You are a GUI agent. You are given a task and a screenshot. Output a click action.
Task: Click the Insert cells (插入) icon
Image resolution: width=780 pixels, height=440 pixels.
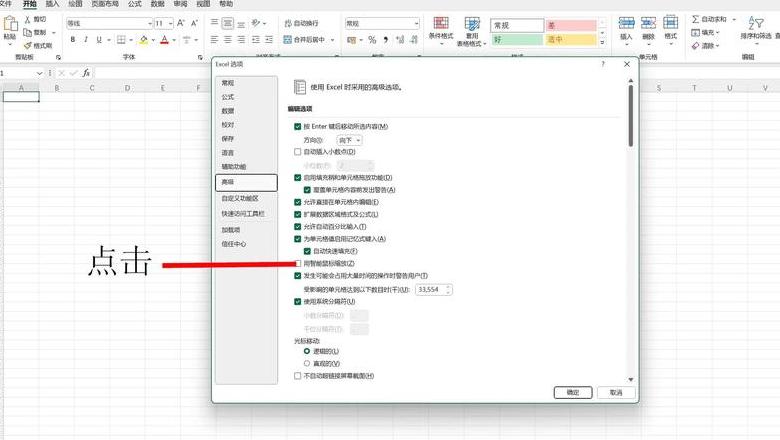(x=626, y=23)
